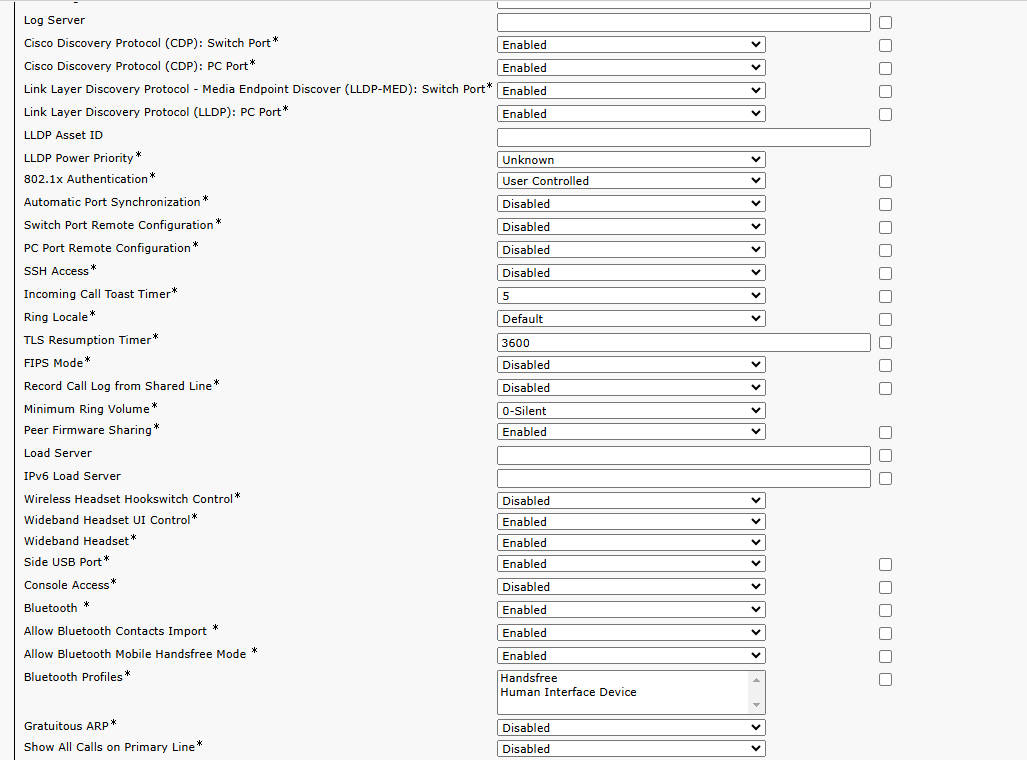Expand the LLDP PC Port dropdown
This screenshot has height=760, width=1027.
click(x=631, y=113)
